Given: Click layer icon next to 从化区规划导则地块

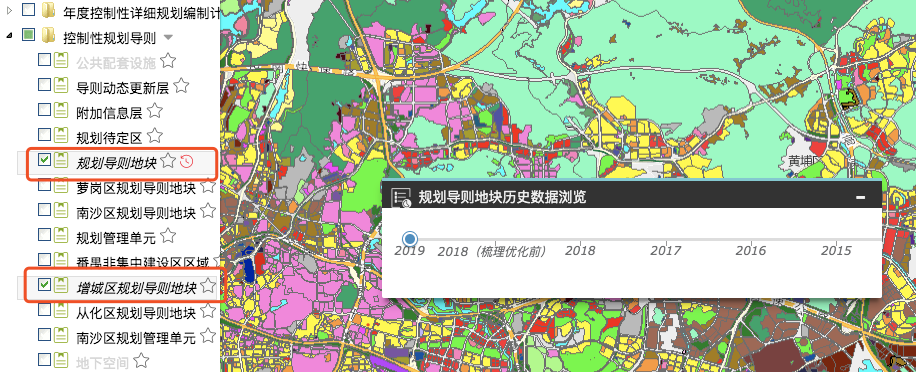Looking at the screenshot, I should 61,311.
